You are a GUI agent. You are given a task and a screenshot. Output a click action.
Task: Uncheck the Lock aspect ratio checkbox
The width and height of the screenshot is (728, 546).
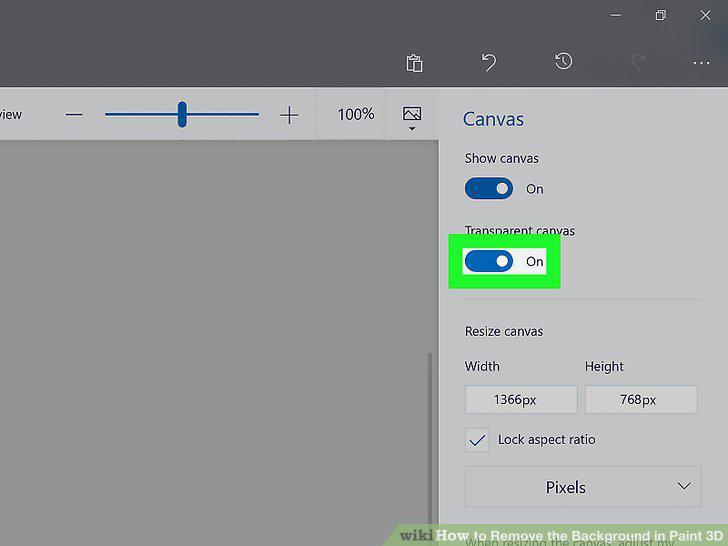[477, 440]
